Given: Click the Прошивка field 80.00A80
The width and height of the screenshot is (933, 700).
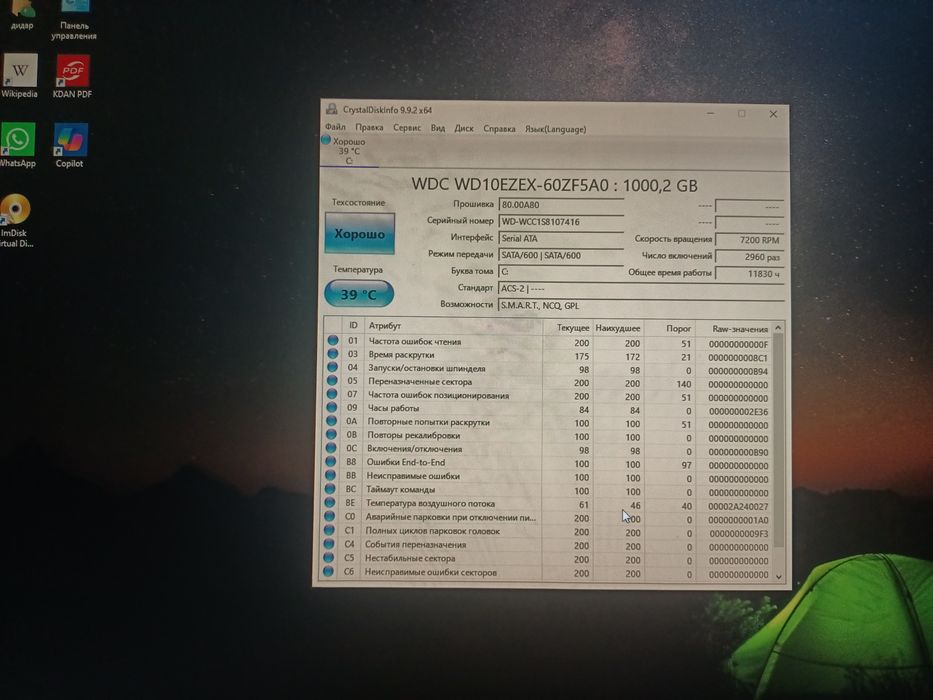Looking at the screenshot, I should [x=561, y=205].
